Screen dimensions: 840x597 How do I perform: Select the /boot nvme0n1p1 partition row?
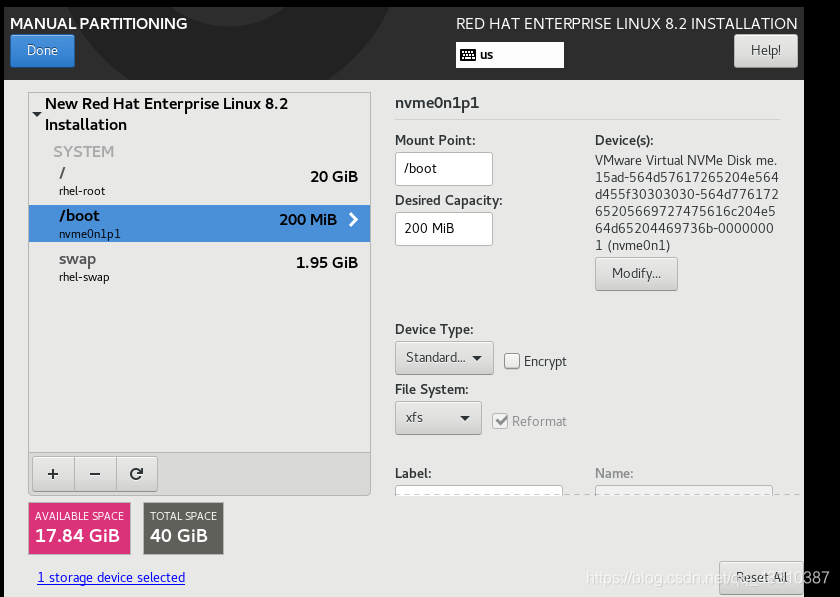(x=199, y=223)
